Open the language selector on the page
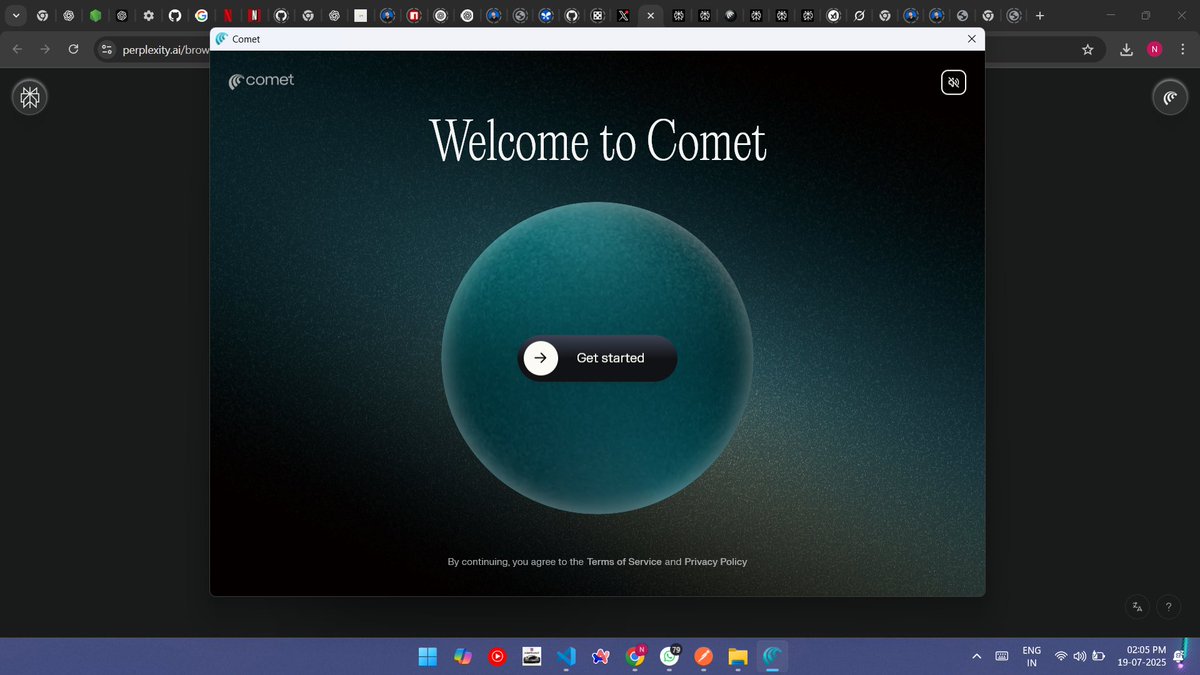Image resolution: width=1200 pixels, height=675 pixels. [1137, 606]
